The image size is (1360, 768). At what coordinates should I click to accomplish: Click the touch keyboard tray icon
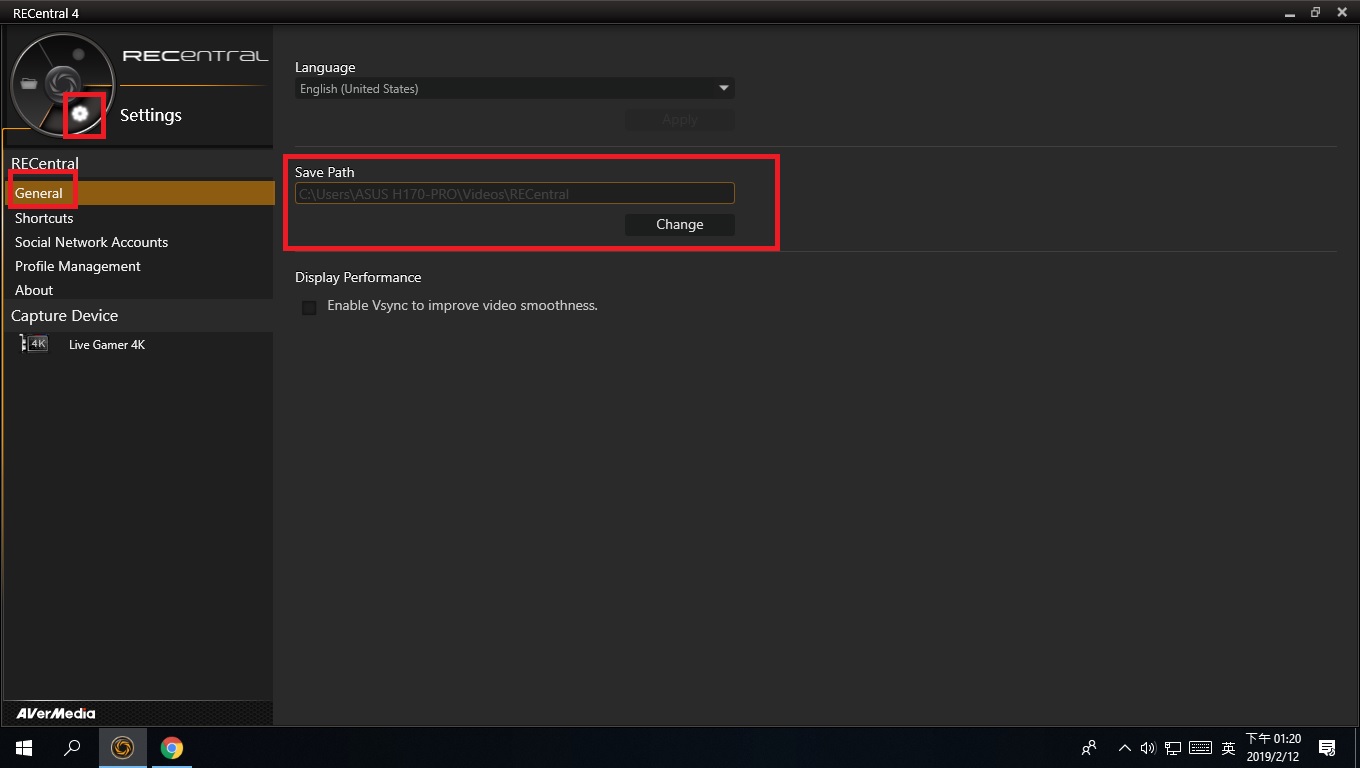1201,748
